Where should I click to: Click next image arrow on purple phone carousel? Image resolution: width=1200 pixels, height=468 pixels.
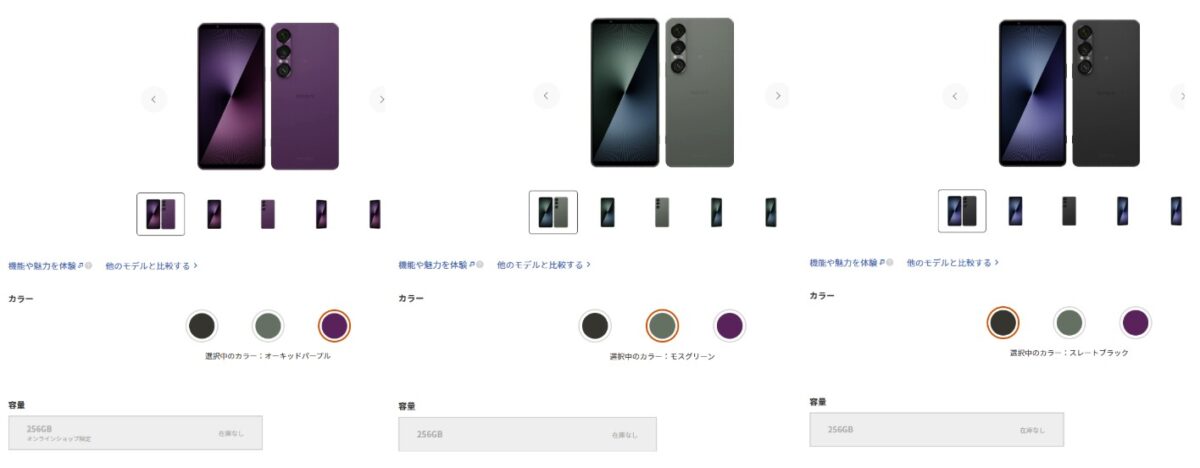point(379,99)
